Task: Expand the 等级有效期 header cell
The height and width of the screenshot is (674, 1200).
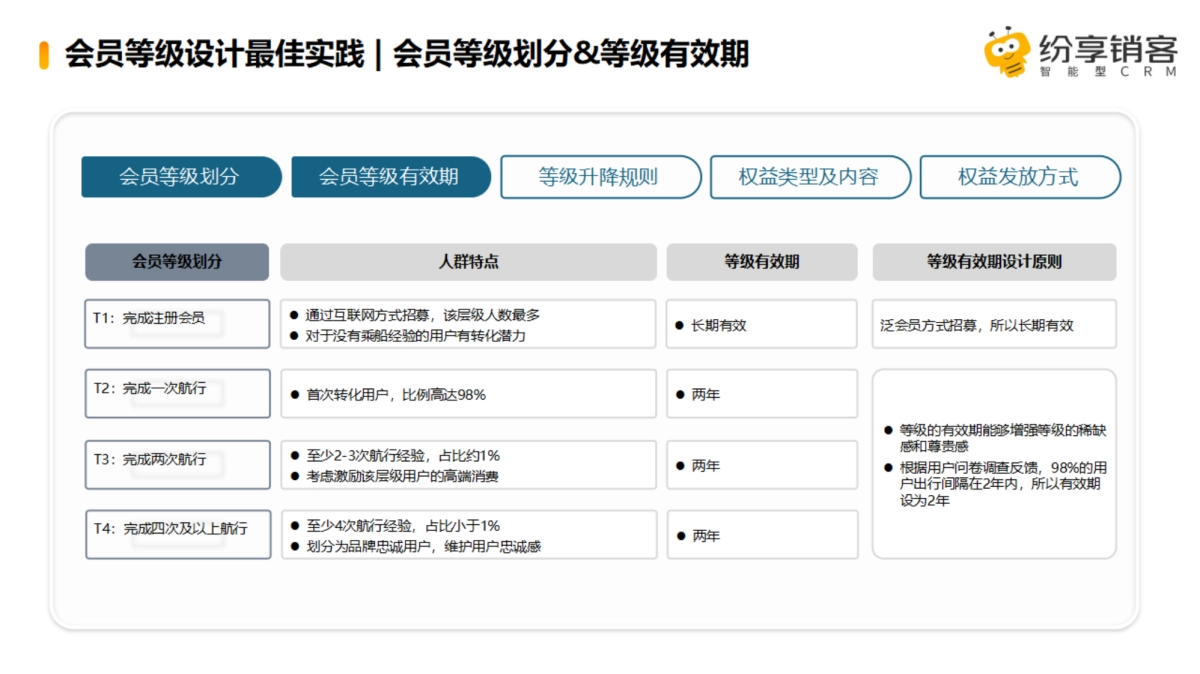Action: pos(763,262)
